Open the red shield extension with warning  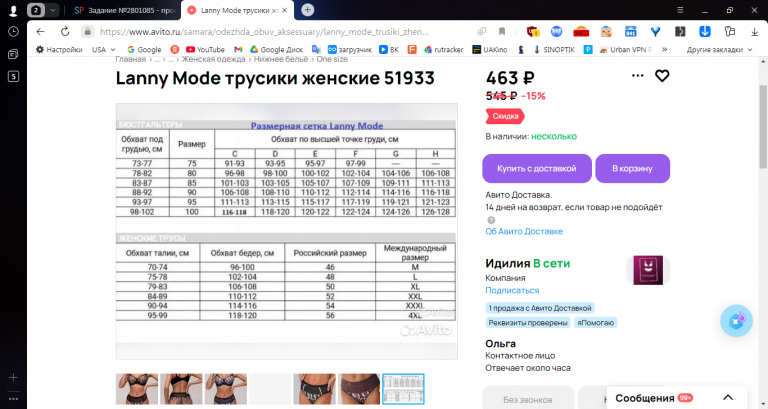pos(533,32)
